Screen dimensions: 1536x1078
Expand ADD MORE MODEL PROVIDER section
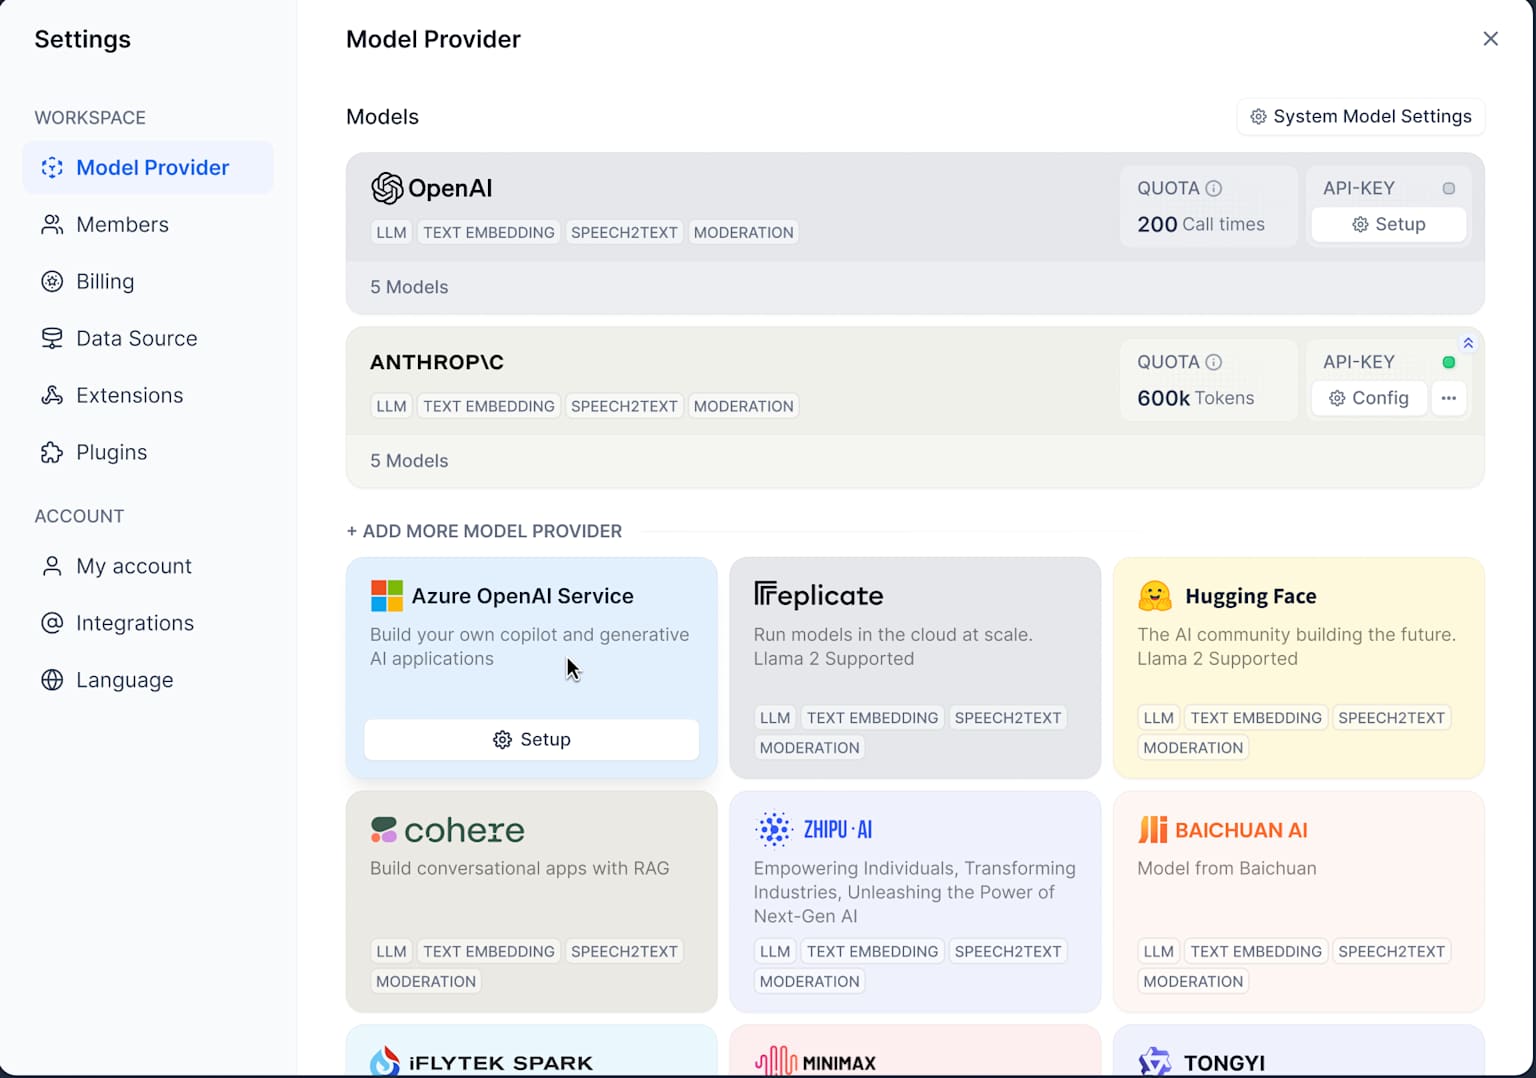[484, 531]
